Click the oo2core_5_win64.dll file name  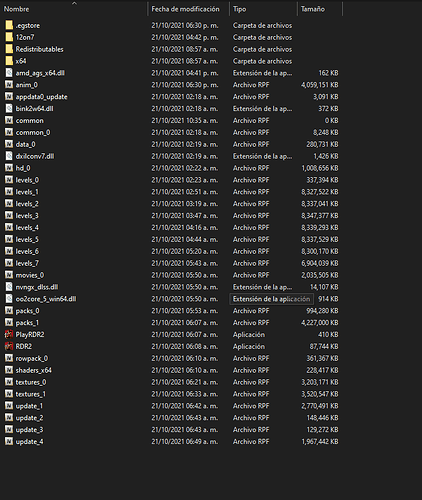tap(46, 299)
